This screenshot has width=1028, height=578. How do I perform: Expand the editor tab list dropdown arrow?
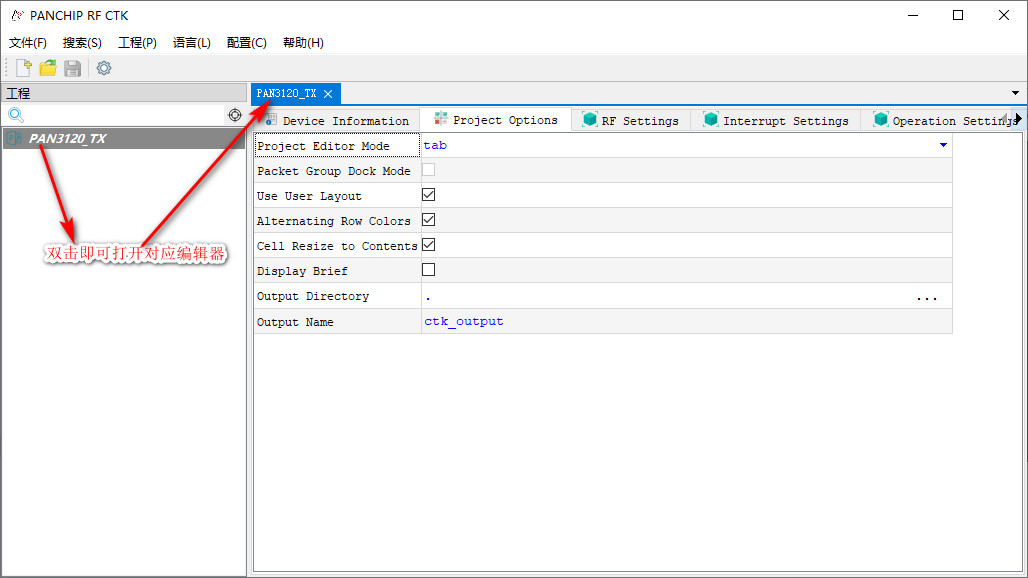(1016, 93)
